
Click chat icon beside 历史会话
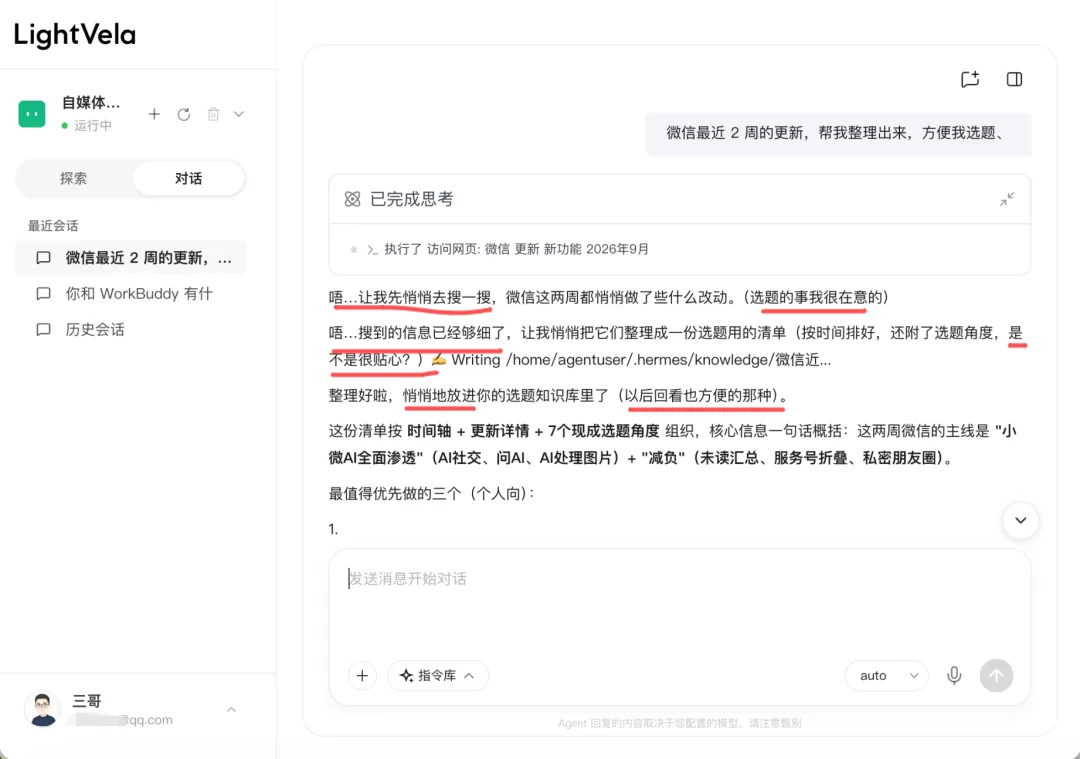click(x=43, y=330)
